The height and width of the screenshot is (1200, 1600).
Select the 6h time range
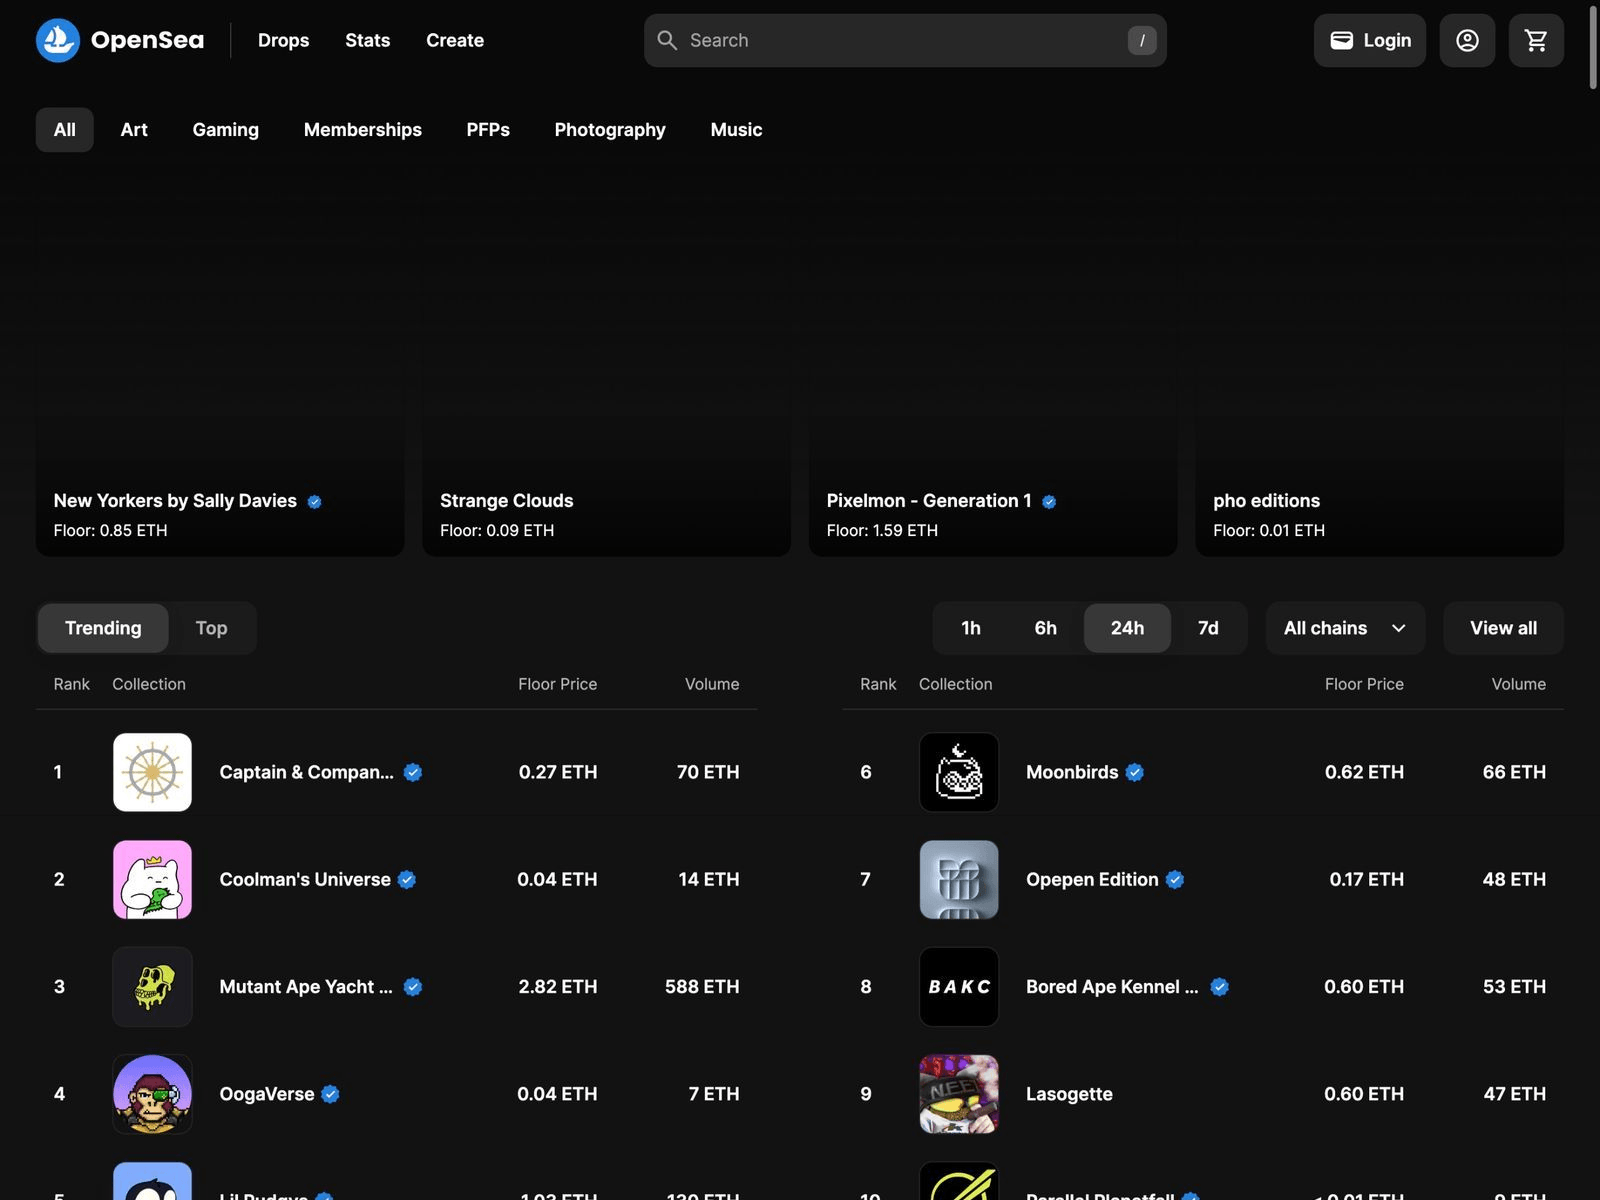point(1045,628)
